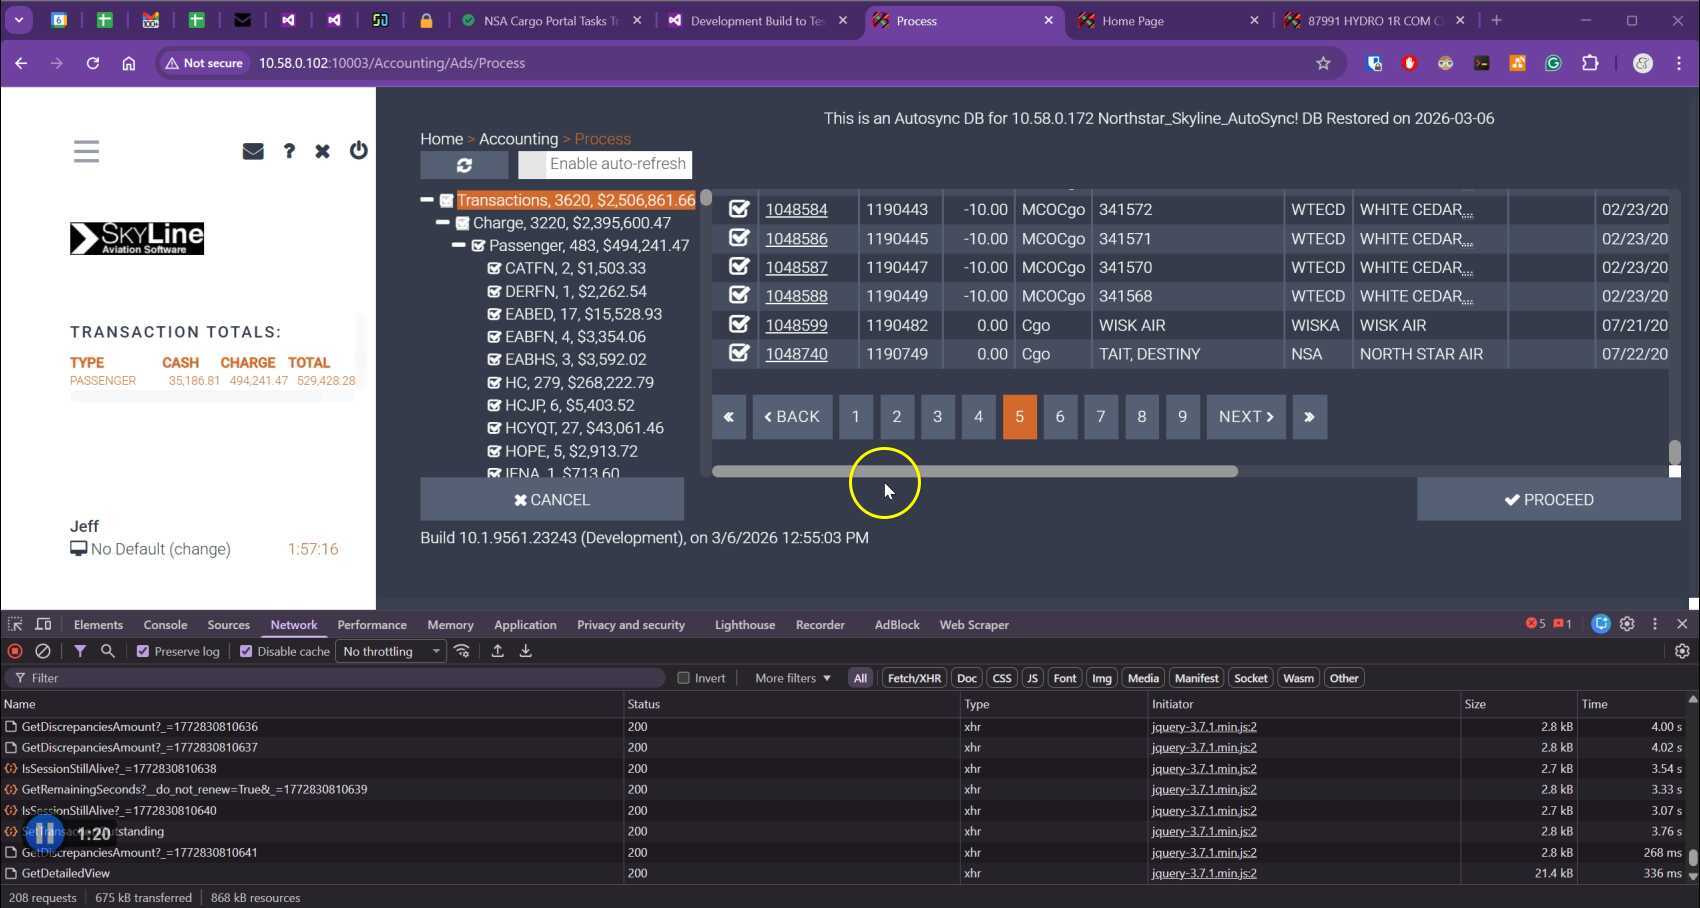Viewport: 1700px width, 908px height.
Task: Click the horizontal scrollbar under the table
Action: [974, 471]
